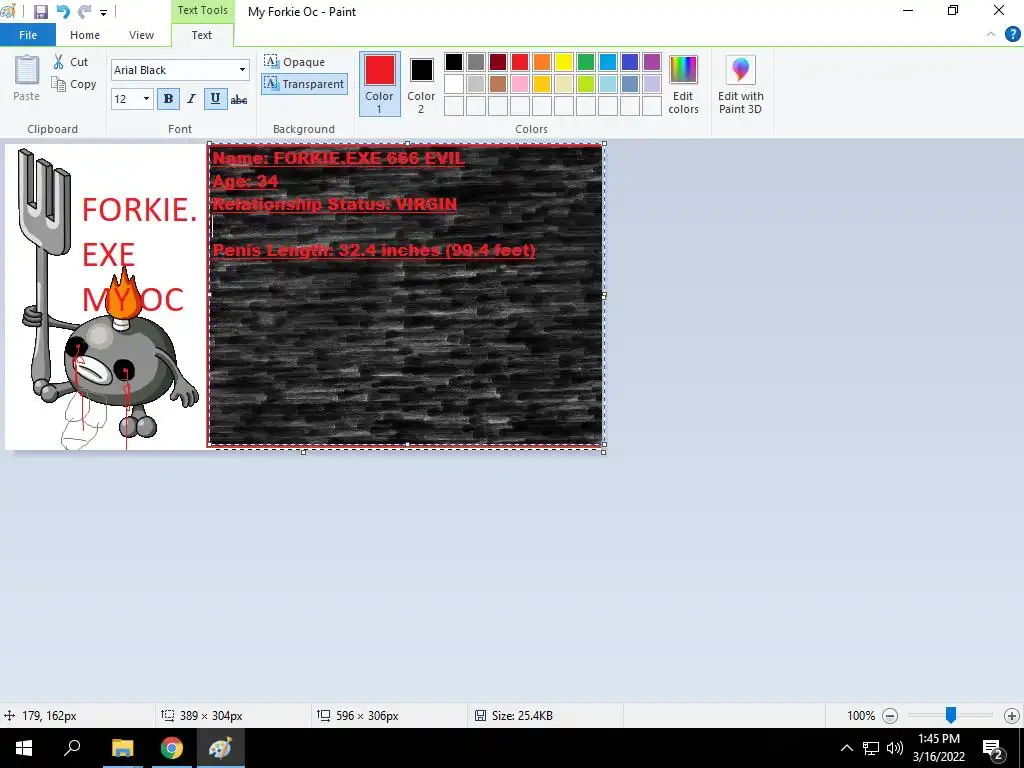Open the notification center icon
Viewport: 1024px width, 768px height.
point(993,749)
